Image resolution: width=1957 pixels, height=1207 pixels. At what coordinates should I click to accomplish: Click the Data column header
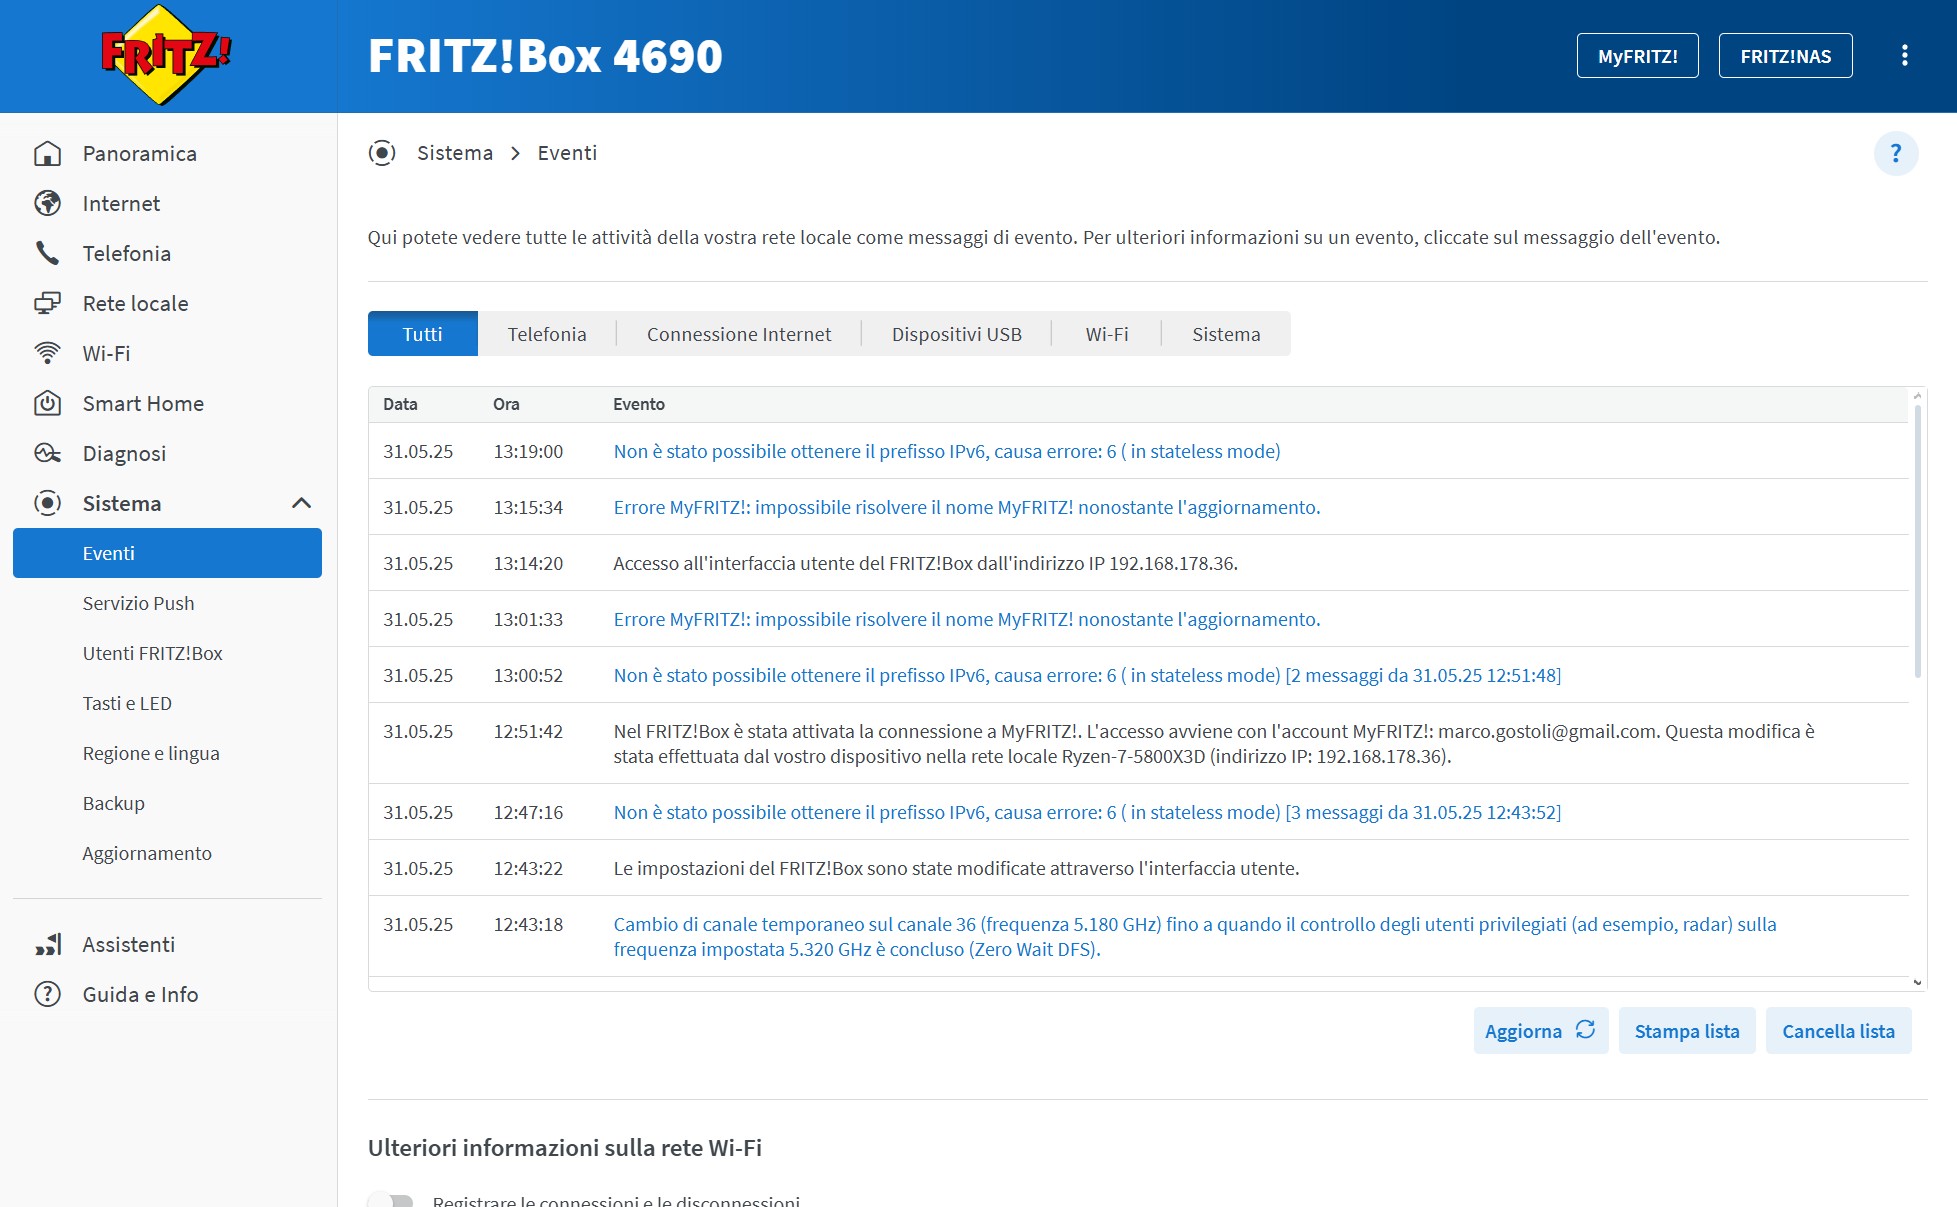click(400, 404)
